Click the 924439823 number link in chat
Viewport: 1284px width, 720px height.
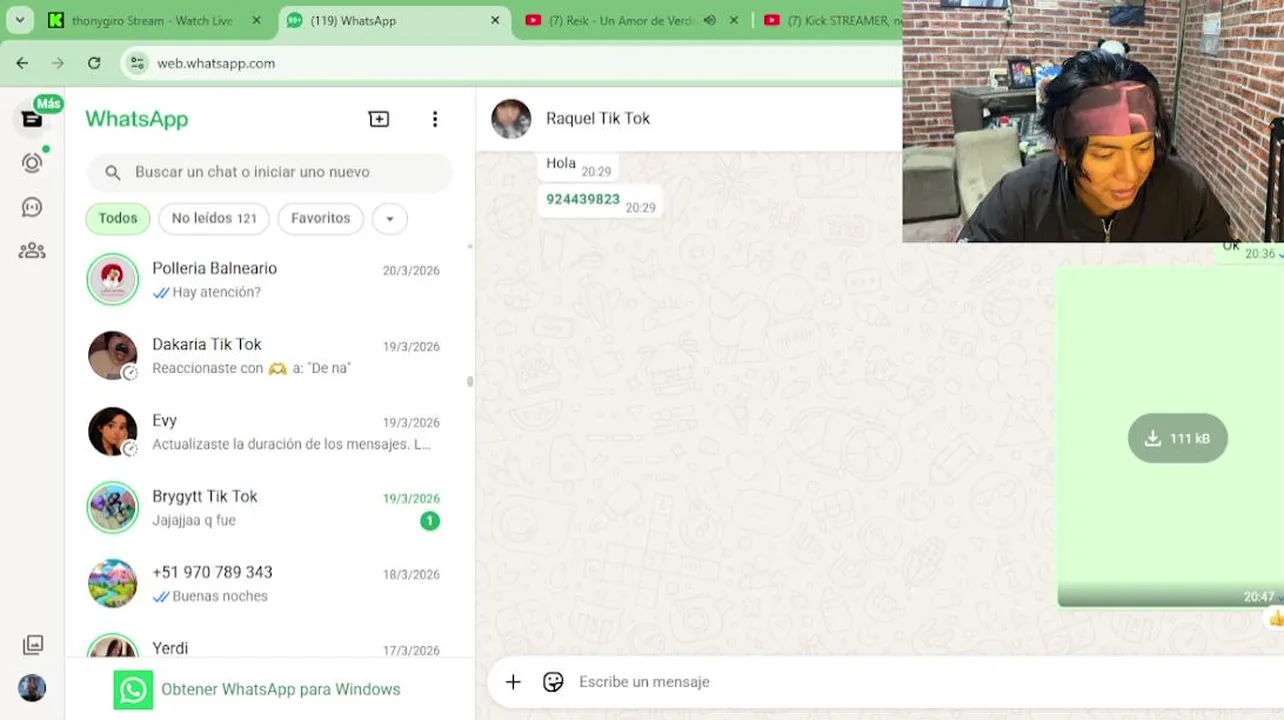click(x=583, y=199)
